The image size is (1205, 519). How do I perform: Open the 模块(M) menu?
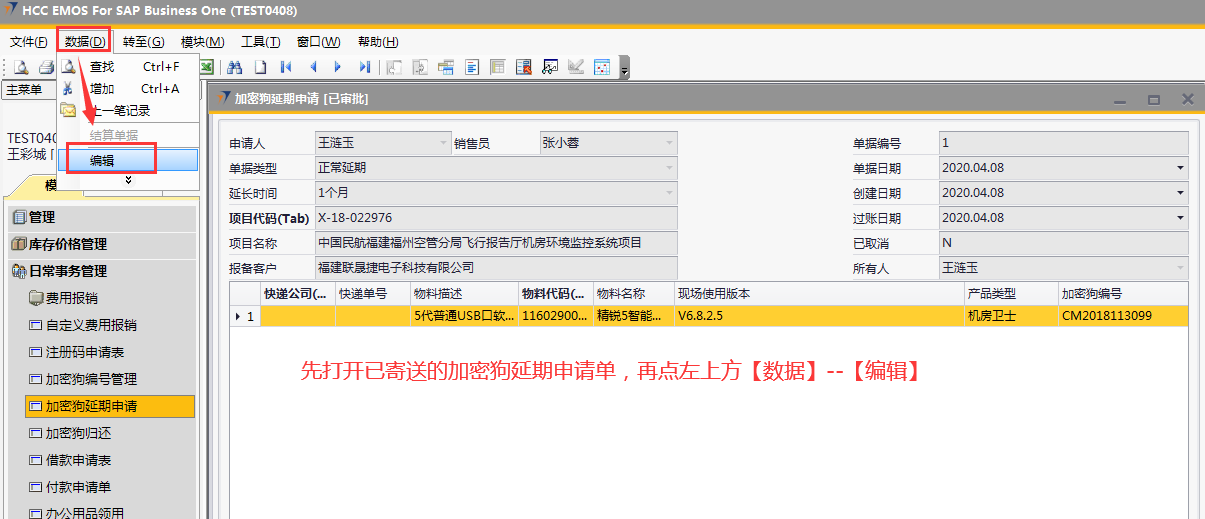[202, 42]
